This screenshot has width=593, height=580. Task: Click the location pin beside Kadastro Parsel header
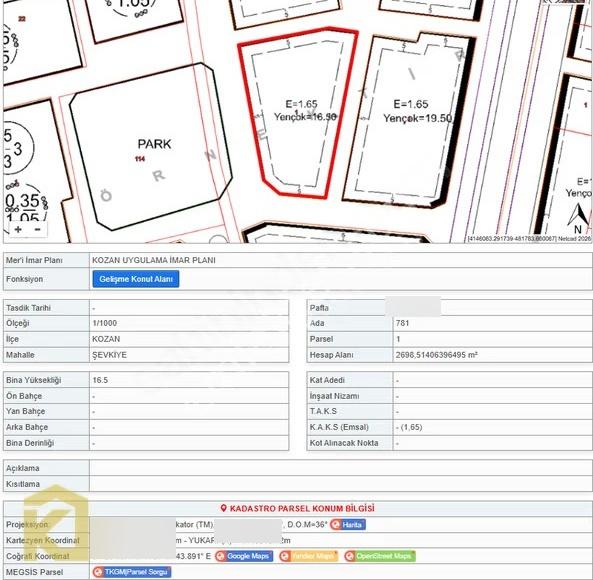click(x=224, y=509)
